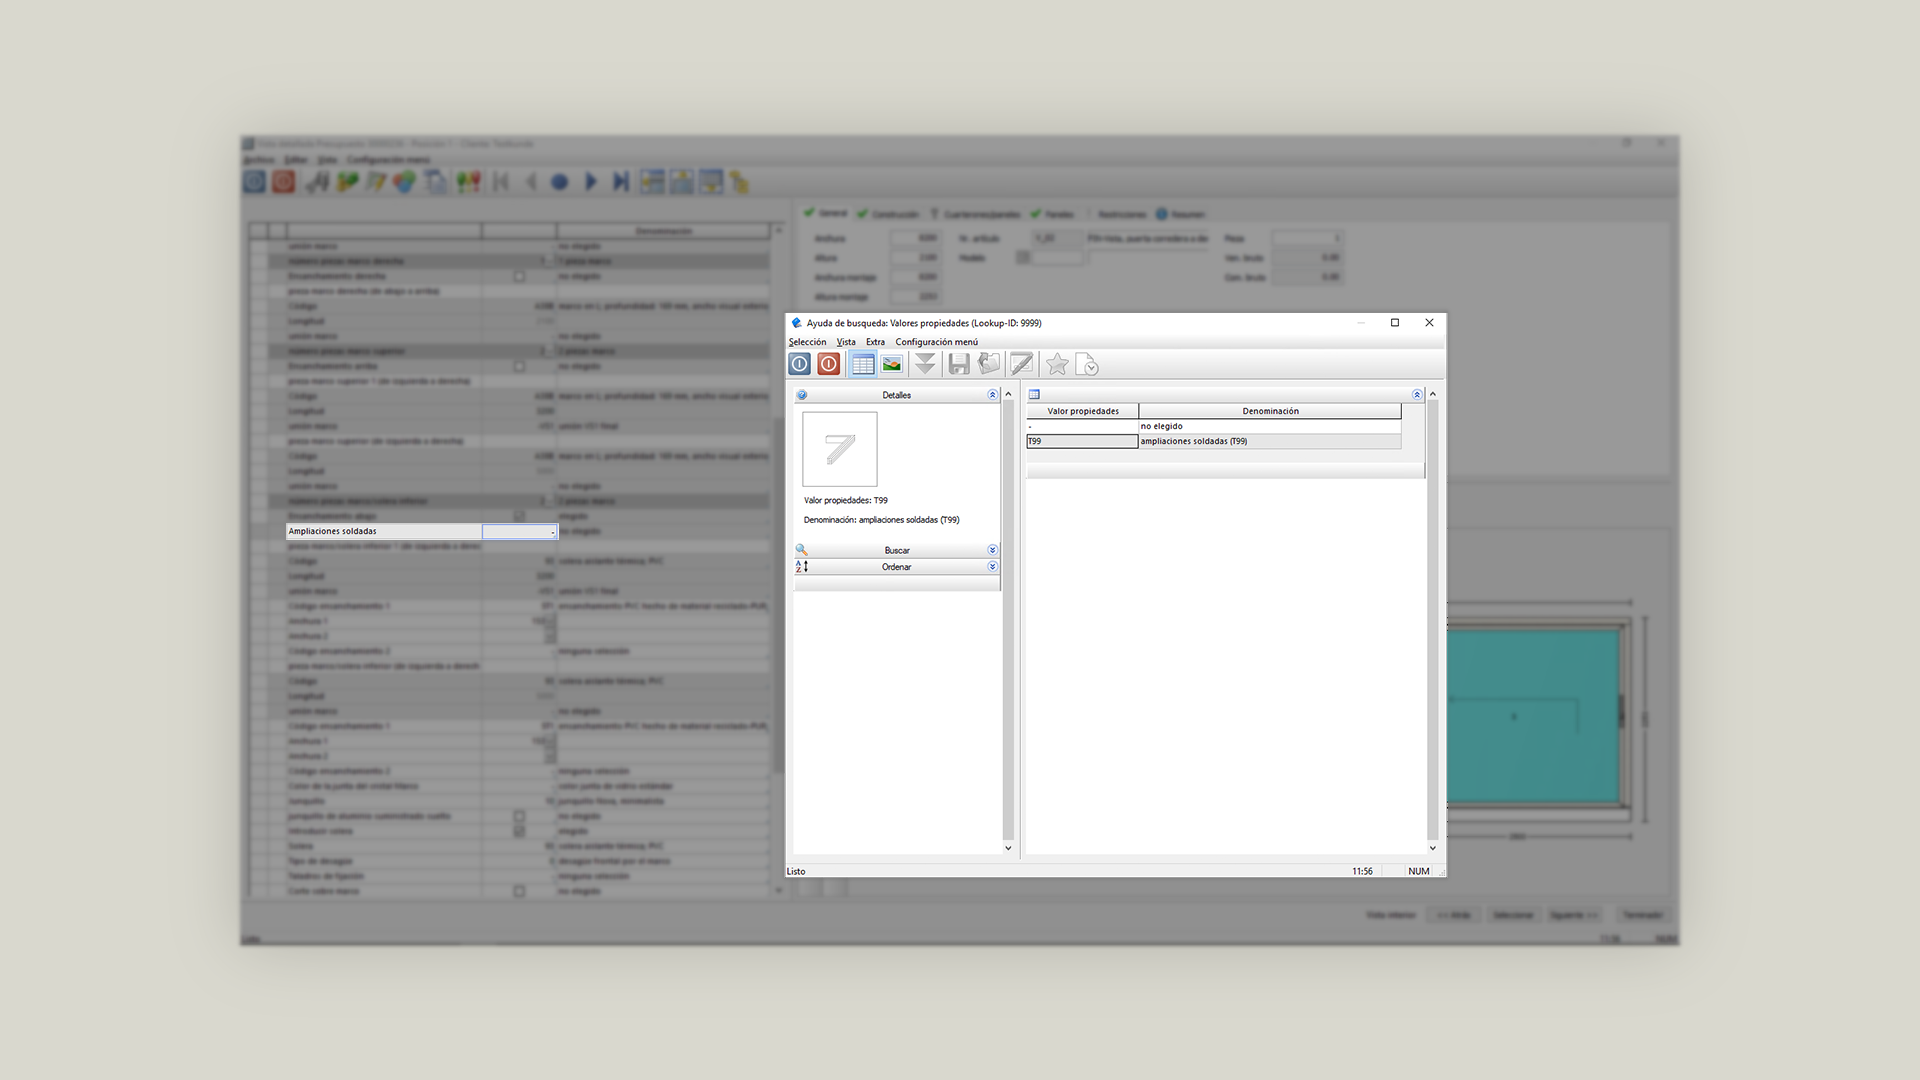Click the pen edit toolbar icon

(x=1021, y=365)
